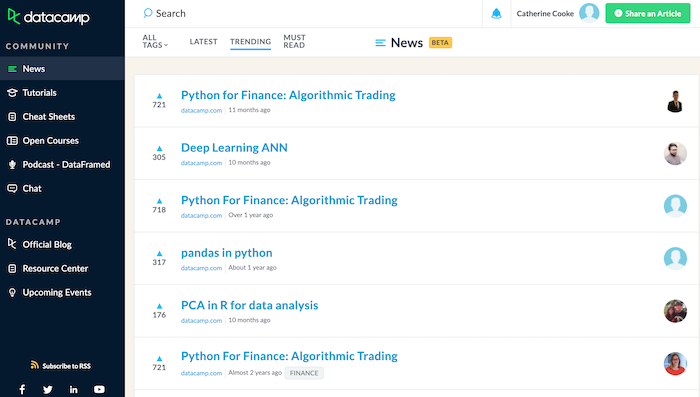Open author avatar for Finance-tagged article
The image size is (700, 397).
pyautogui.click(x=675, y=364)
